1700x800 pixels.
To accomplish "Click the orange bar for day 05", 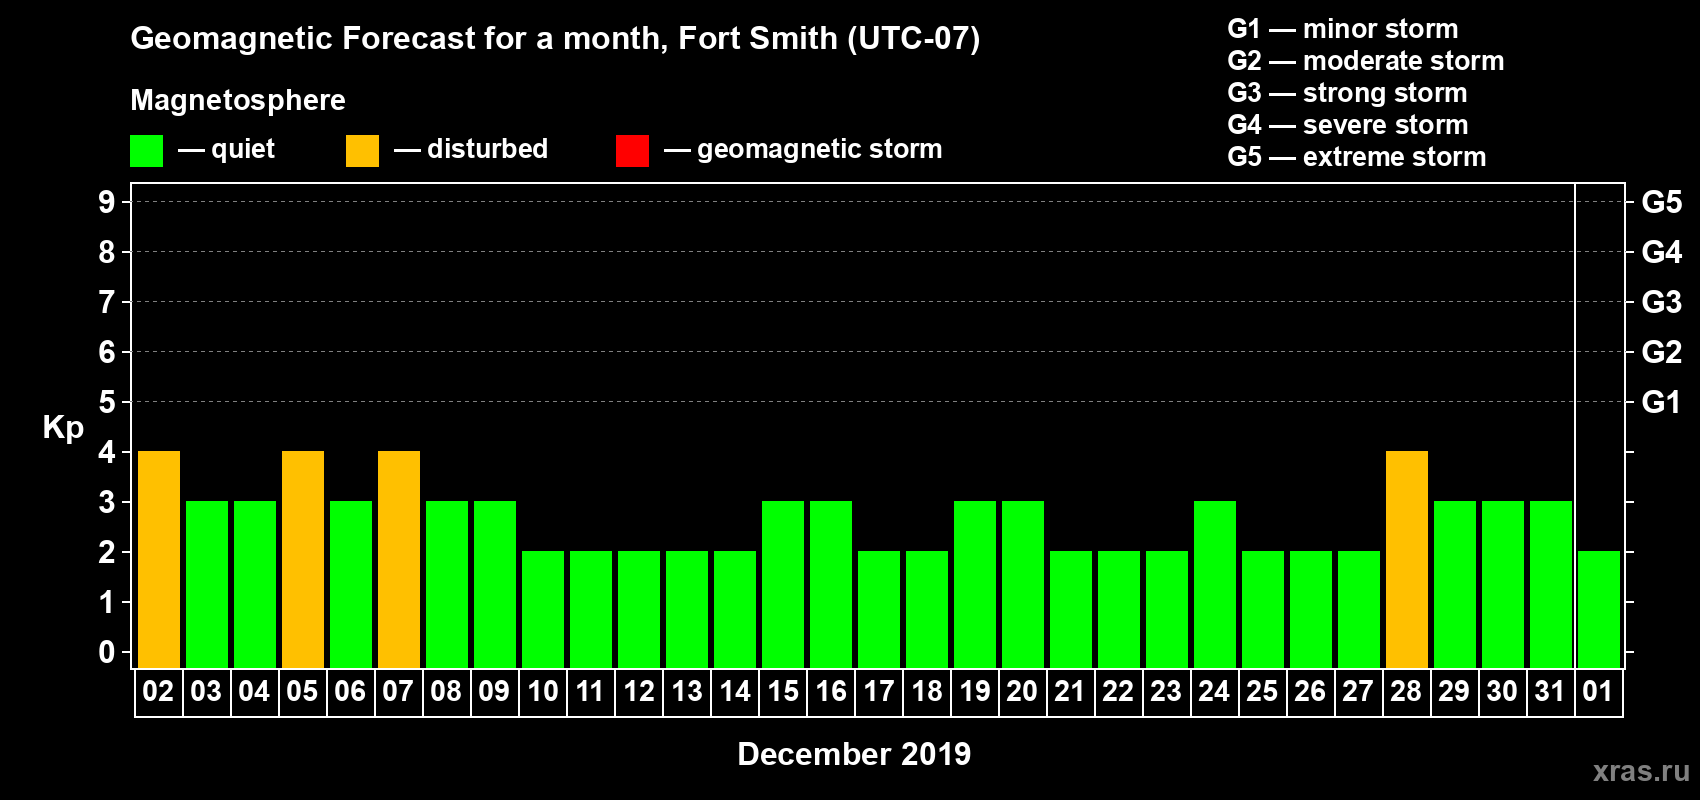I will pyautogui.click(x=303, y=560).
